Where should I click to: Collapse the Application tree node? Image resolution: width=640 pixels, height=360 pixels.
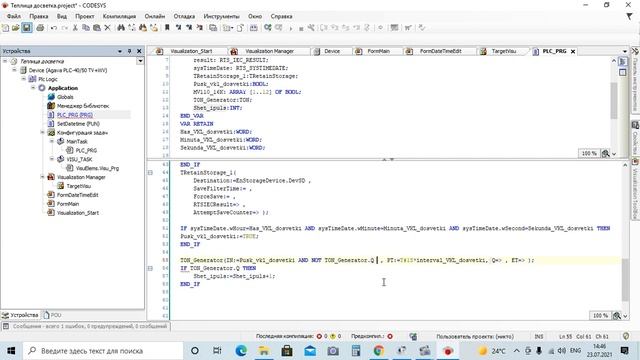[33, 88]
